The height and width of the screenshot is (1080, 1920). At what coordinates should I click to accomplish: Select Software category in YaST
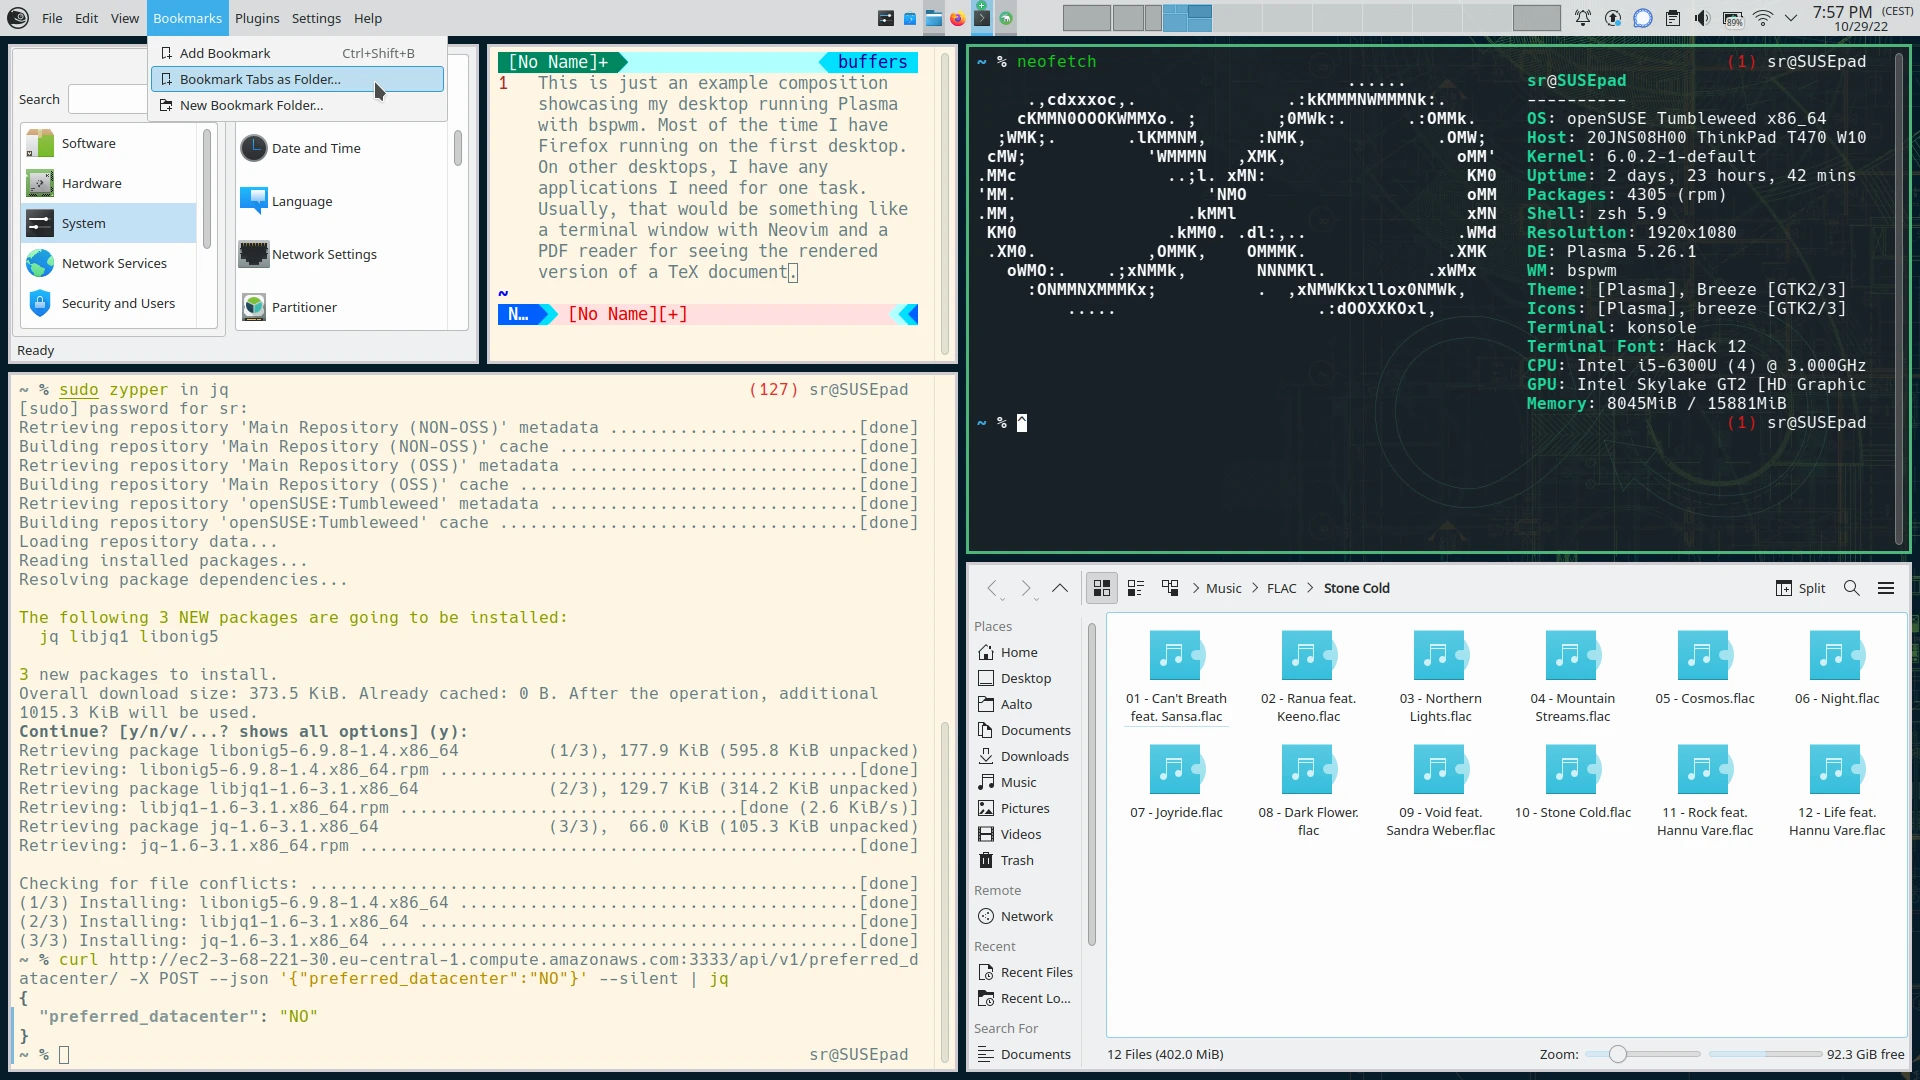108,143
